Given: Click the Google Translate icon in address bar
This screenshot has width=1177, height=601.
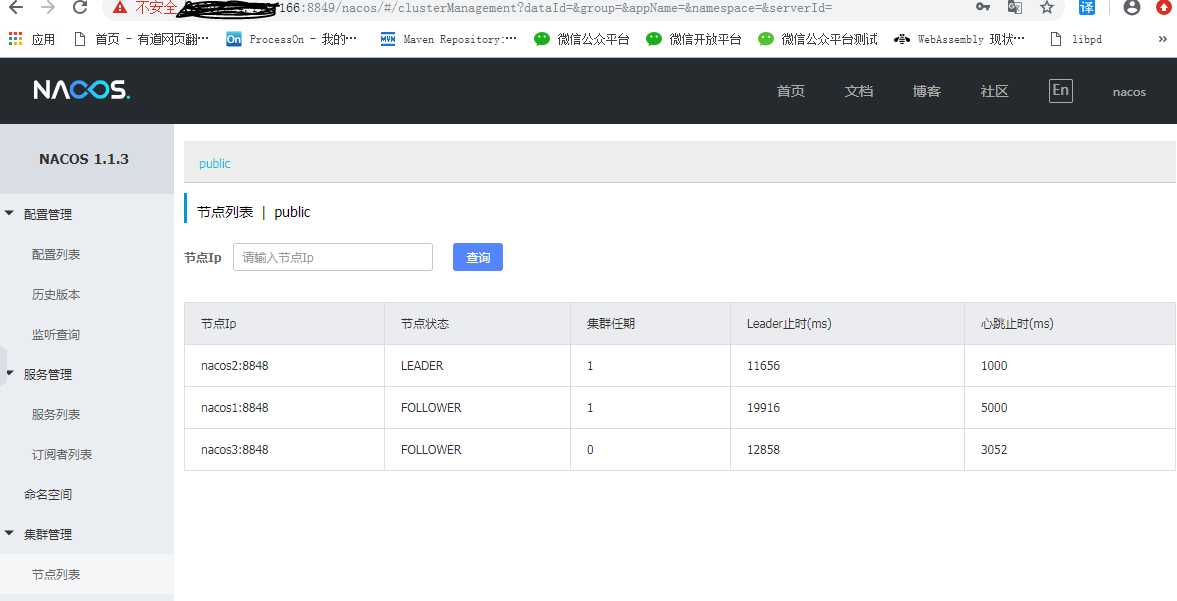Looking at the screenshot, I should (1015, 8).
